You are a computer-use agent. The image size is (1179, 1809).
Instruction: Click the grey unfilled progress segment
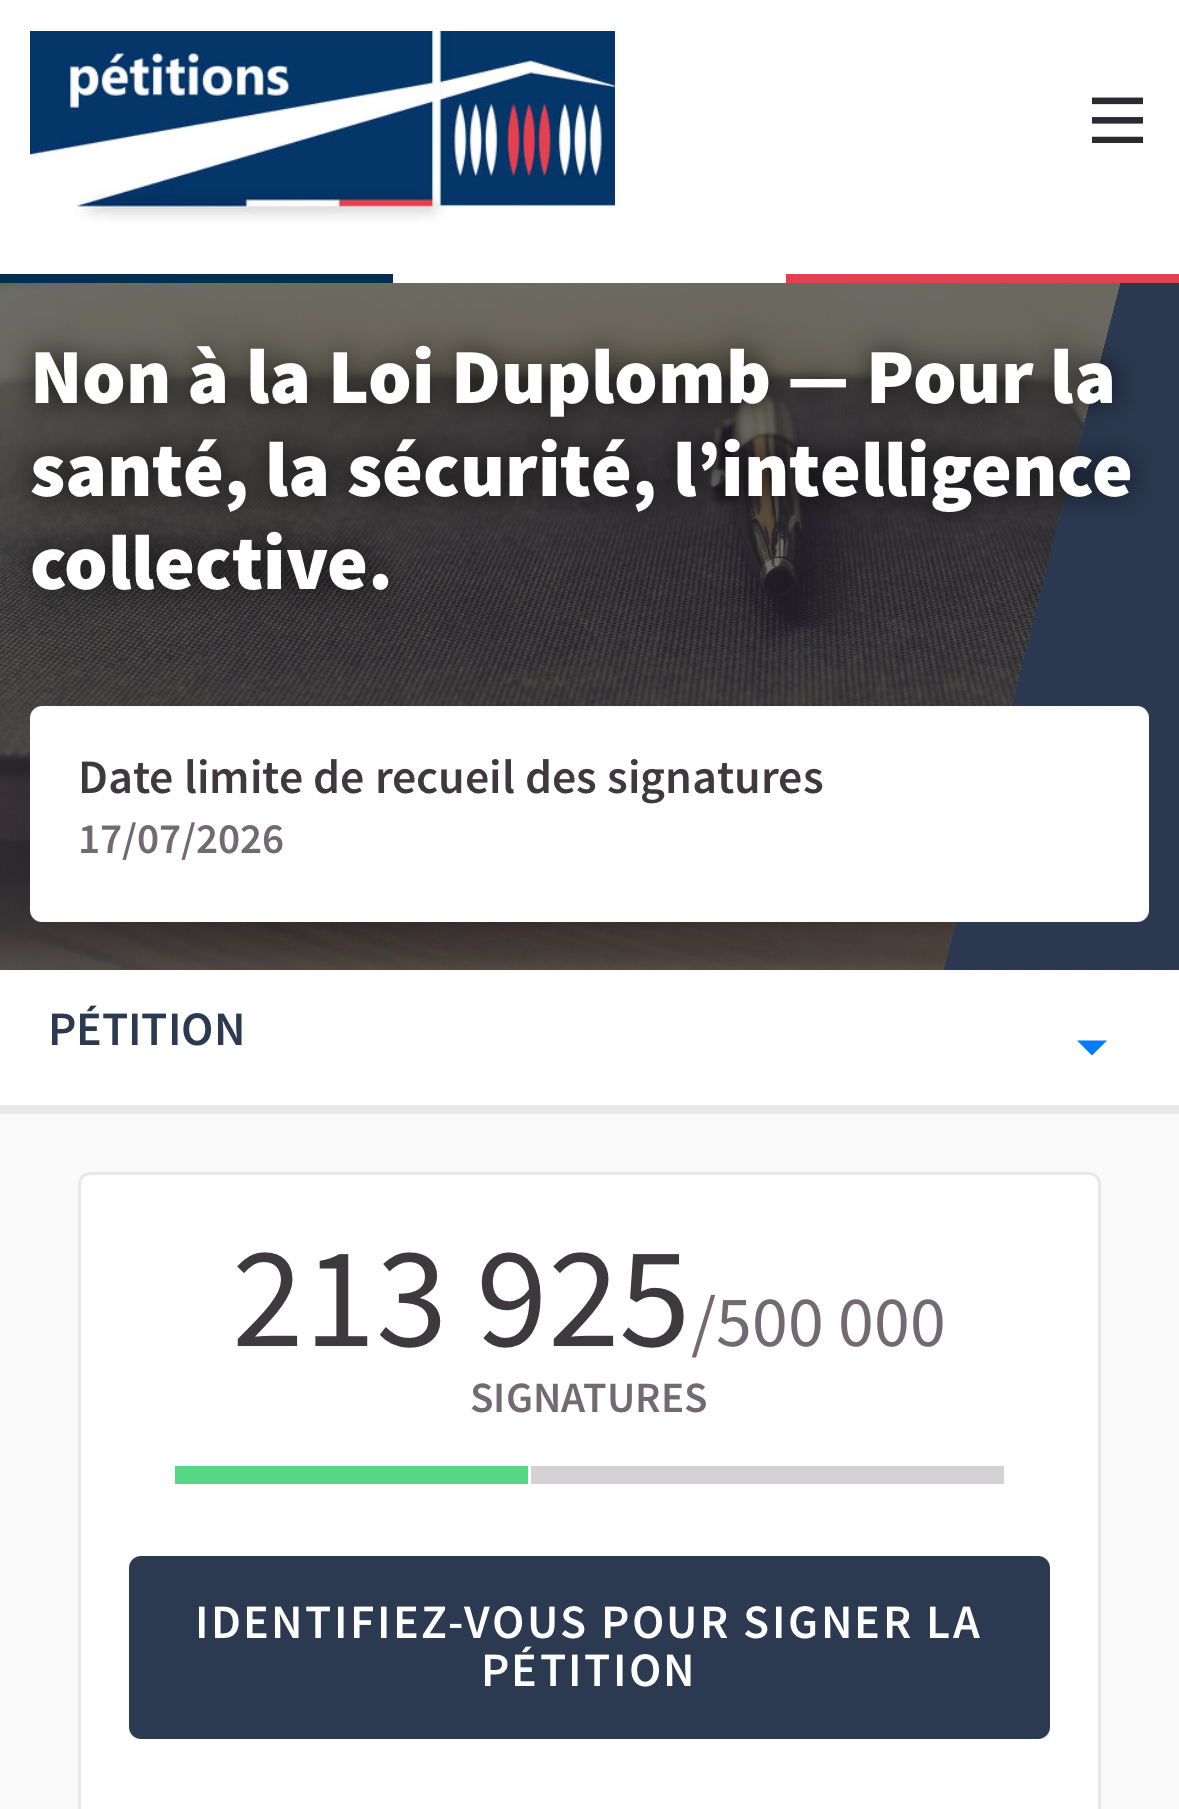point(767,1475)
